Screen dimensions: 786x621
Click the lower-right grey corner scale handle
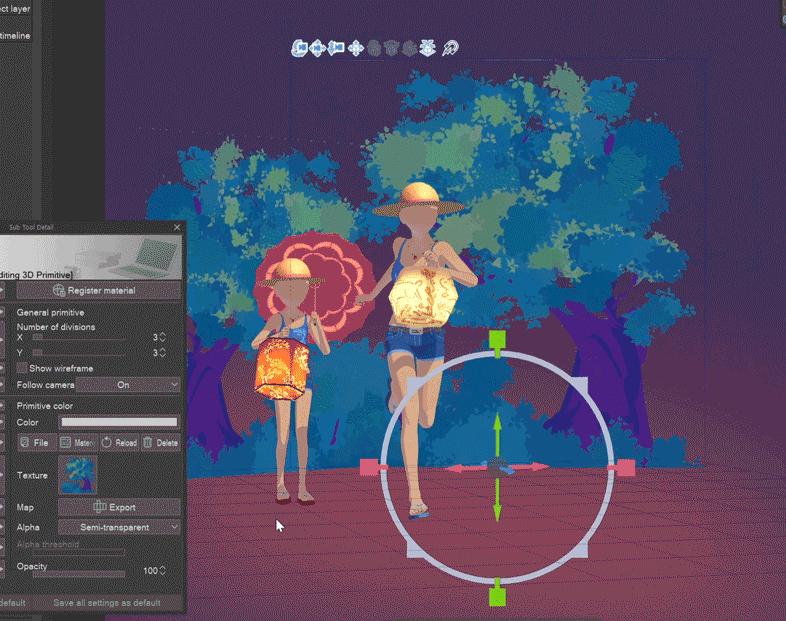tap(580, 550)
